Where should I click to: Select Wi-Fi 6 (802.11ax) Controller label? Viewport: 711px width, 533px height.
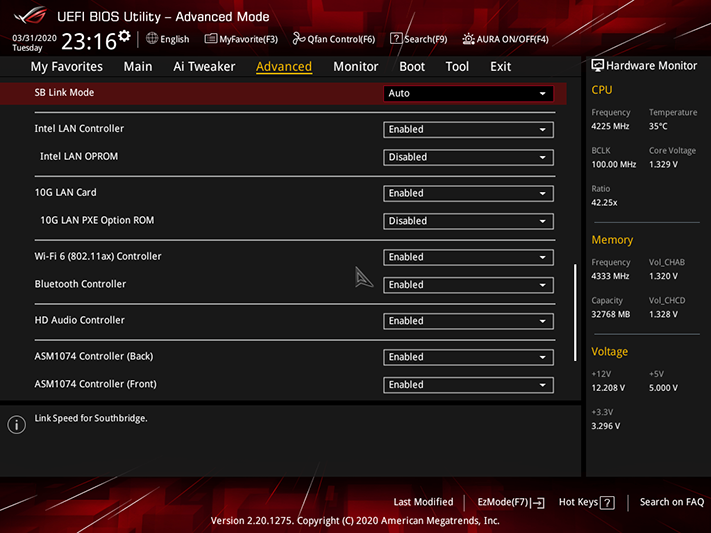pos(98,257)
